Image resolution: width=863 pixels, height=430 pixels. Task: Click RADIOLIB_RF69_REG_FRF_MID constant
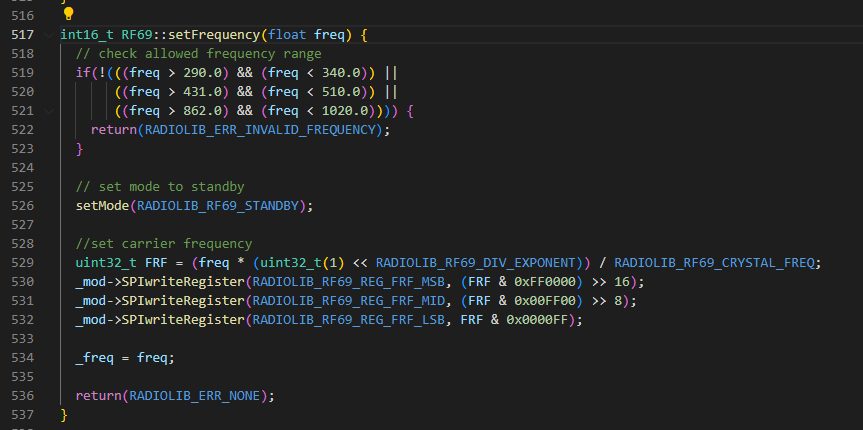tap(348, 301)
